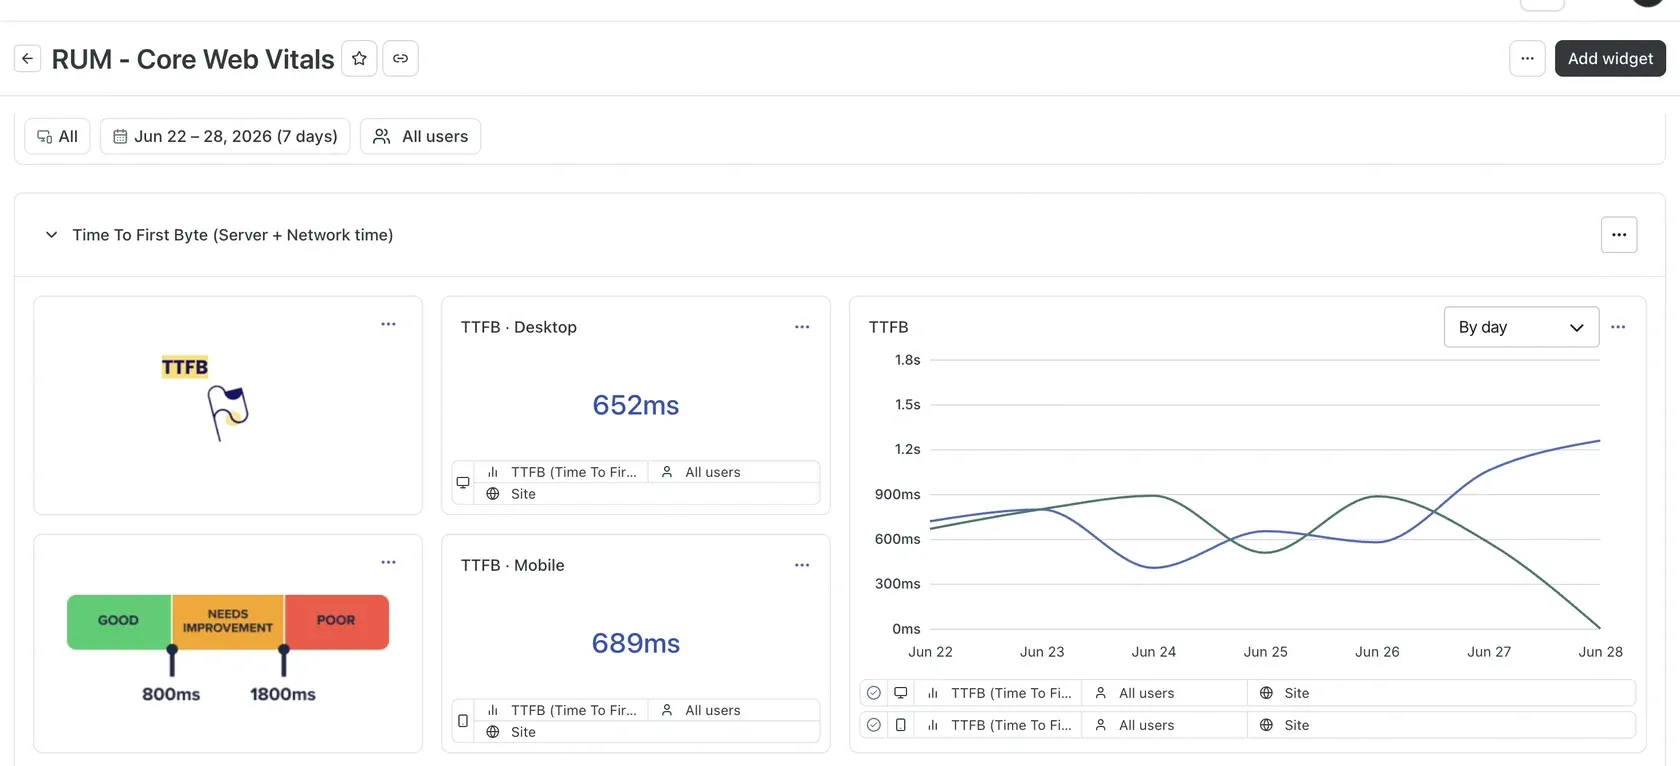Collapse the Time To First Byte section

51,235
